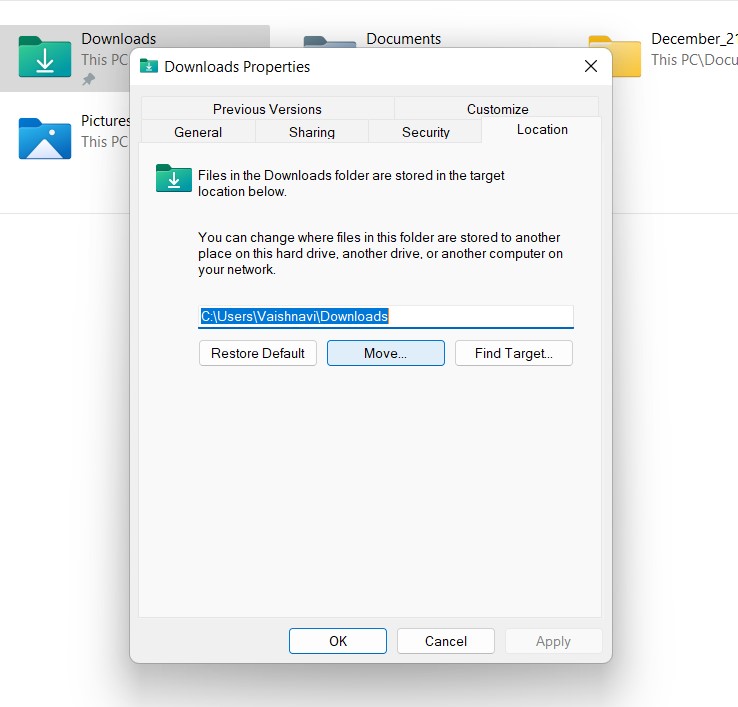Click the Downloads icon in the dialog title bar

click(x=149, y=67)
